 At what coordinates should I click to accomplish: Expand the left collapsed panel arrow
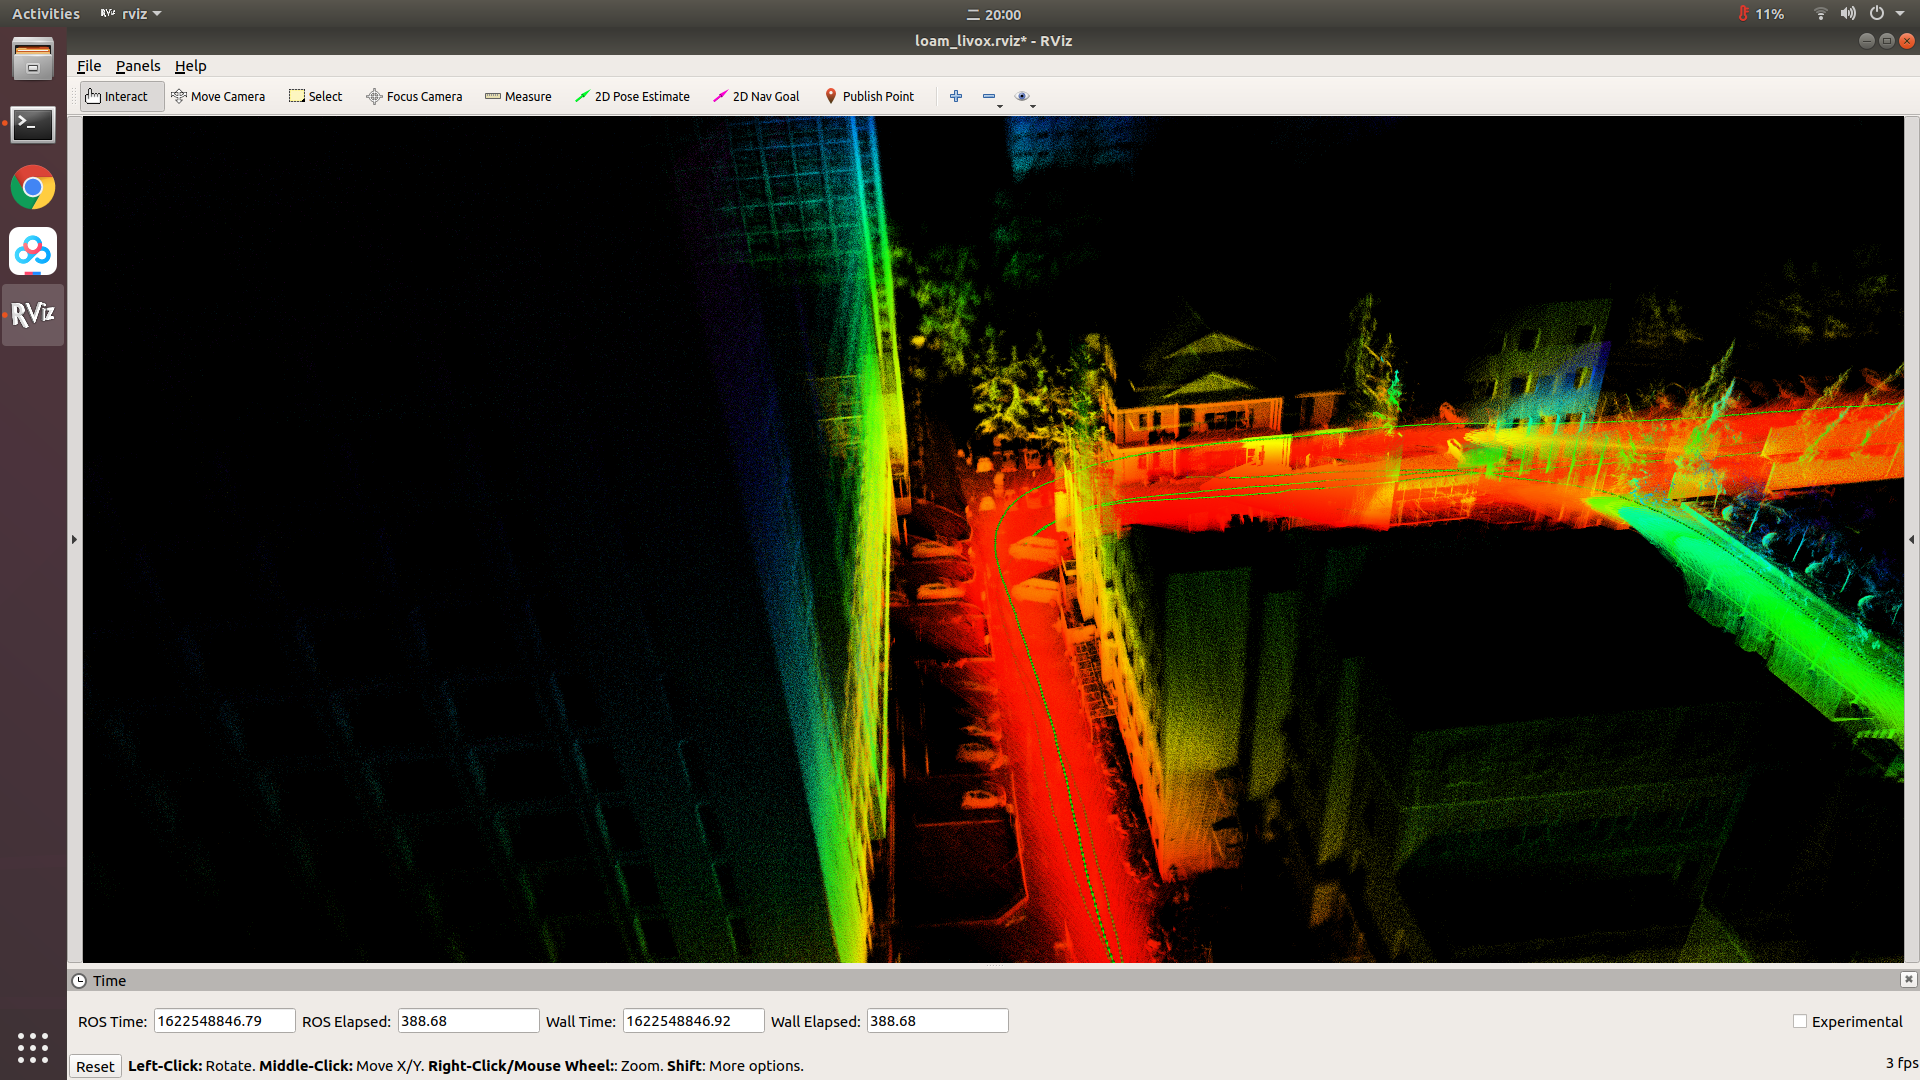[74, 539]
